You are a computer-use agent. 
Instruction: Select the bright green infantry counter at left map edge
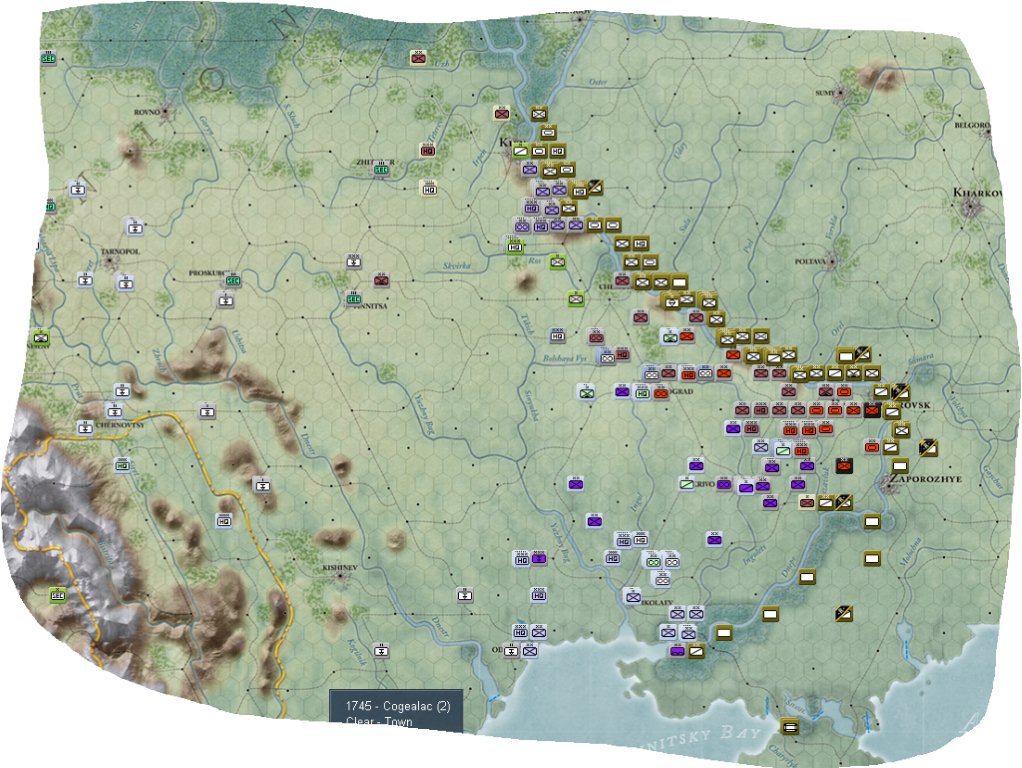(x=41, y=338)
